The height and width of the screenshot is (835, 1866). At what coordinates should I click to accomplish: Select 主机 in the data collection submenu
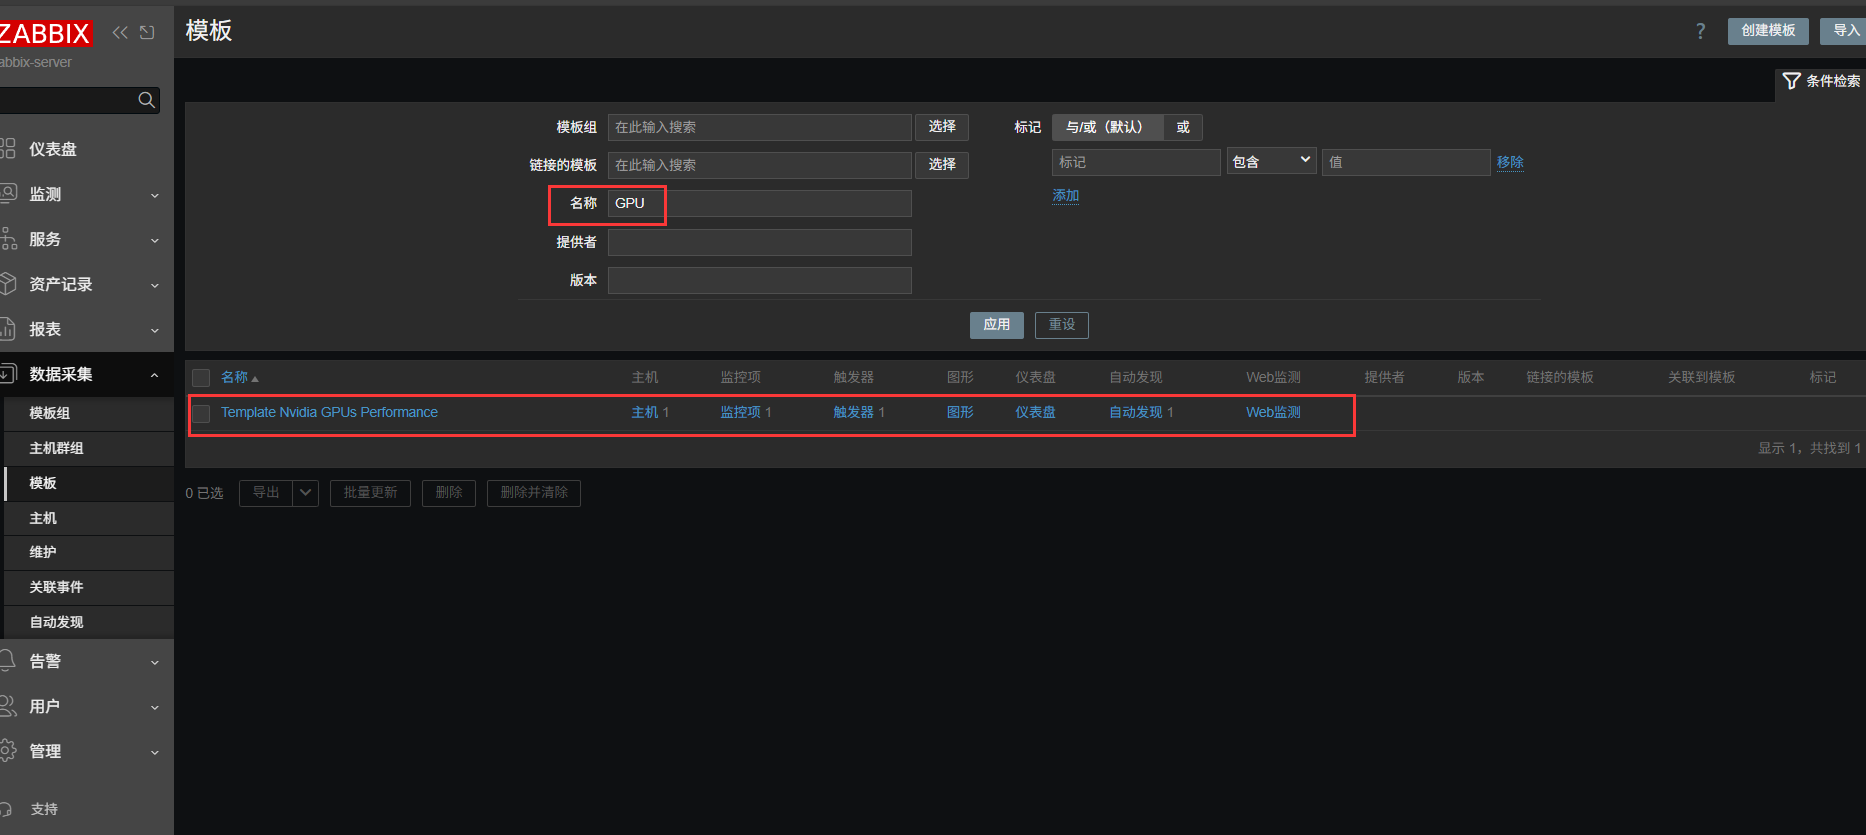click(43, 518)
